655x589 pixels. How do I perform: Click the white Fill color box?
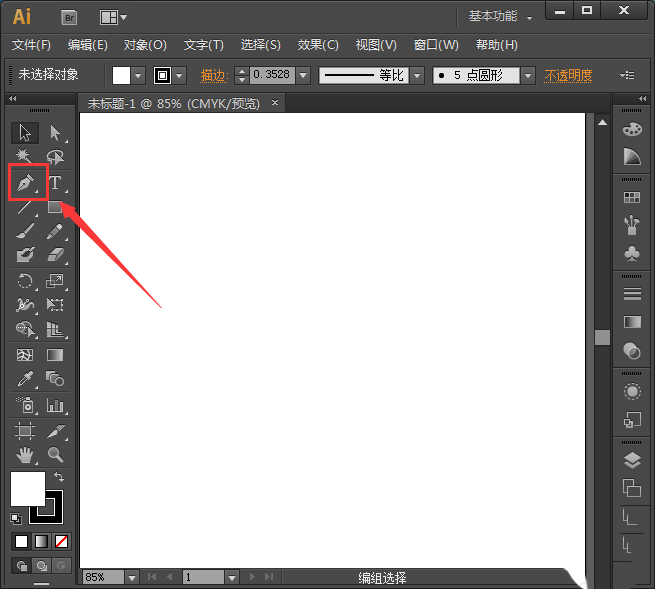click(28, 489)
